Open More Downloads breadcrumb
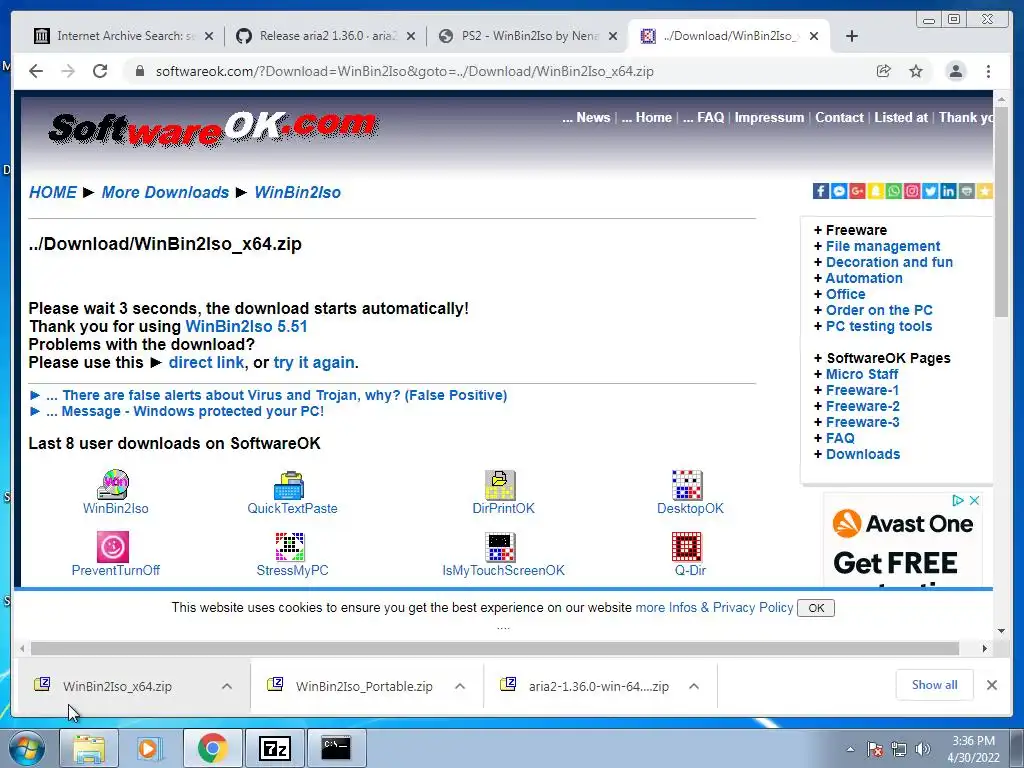 coord(165,192)
